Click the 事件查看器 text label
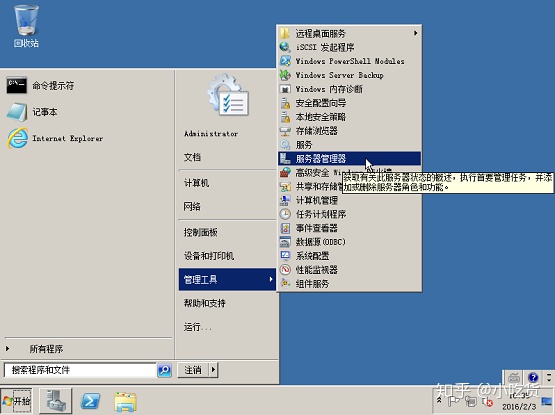The width and height of the screenshot is (555, 415). click(x=316, y=228)
